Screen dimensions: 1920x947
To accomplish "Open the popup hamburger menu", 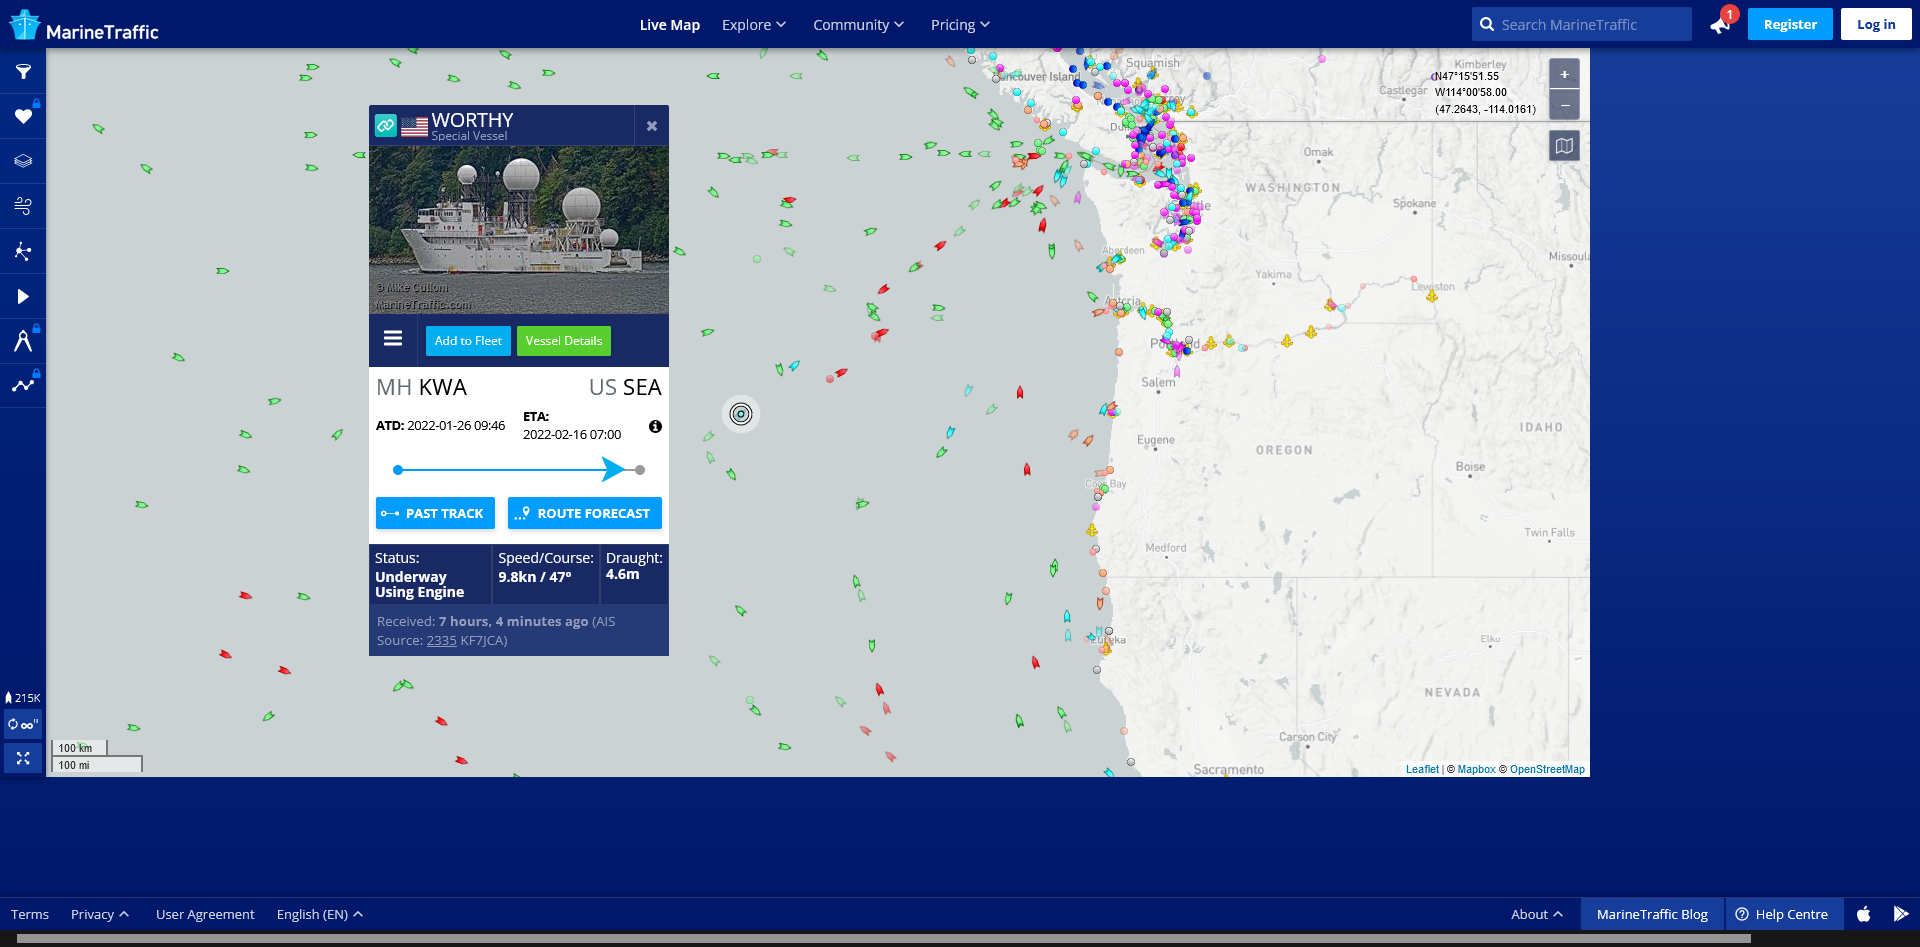I will pyautogui.click(x=393, y=339).
